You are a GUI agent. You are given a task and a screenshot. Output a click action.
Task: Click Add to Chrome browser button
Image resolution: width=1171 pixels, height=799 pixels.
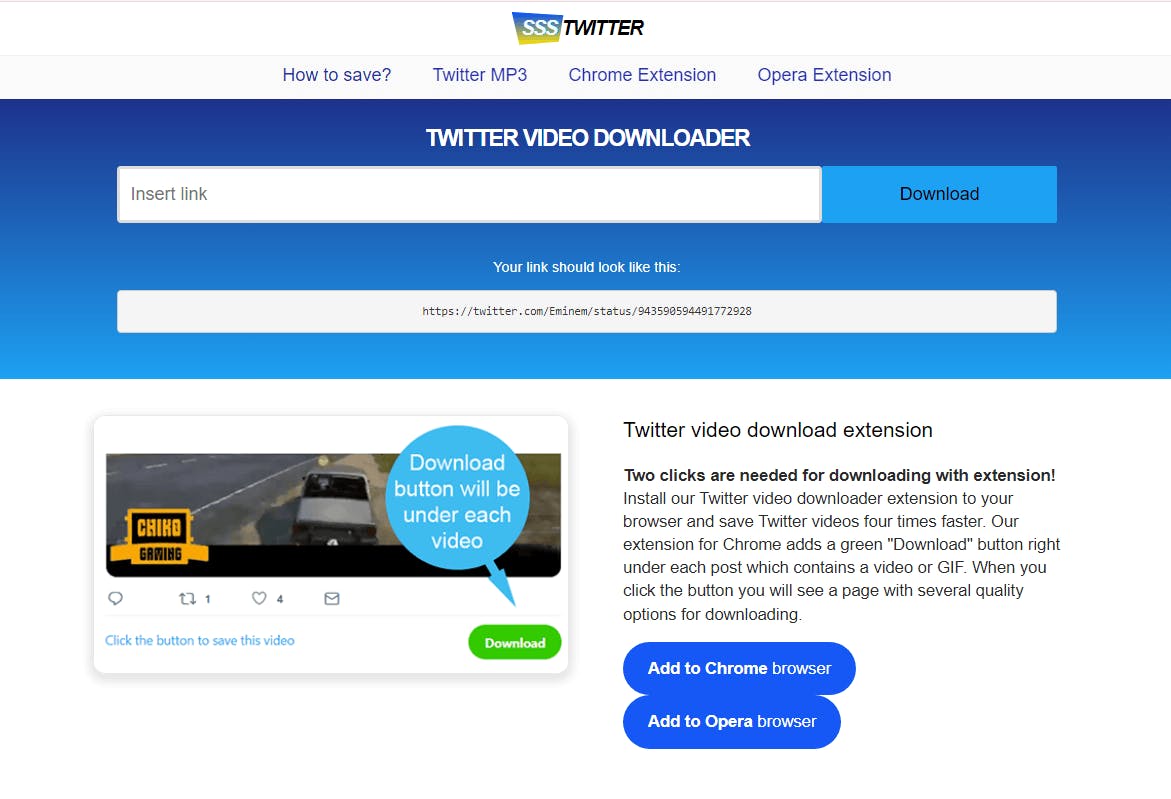739,668
